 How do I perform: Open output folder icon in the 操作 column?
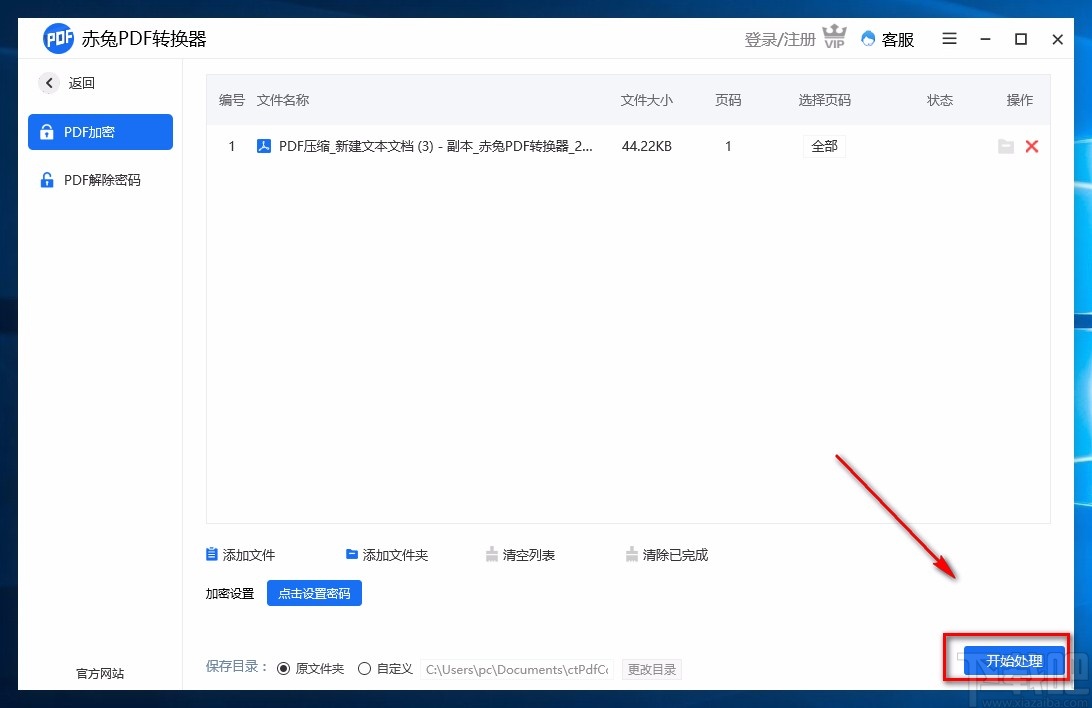1007,146
